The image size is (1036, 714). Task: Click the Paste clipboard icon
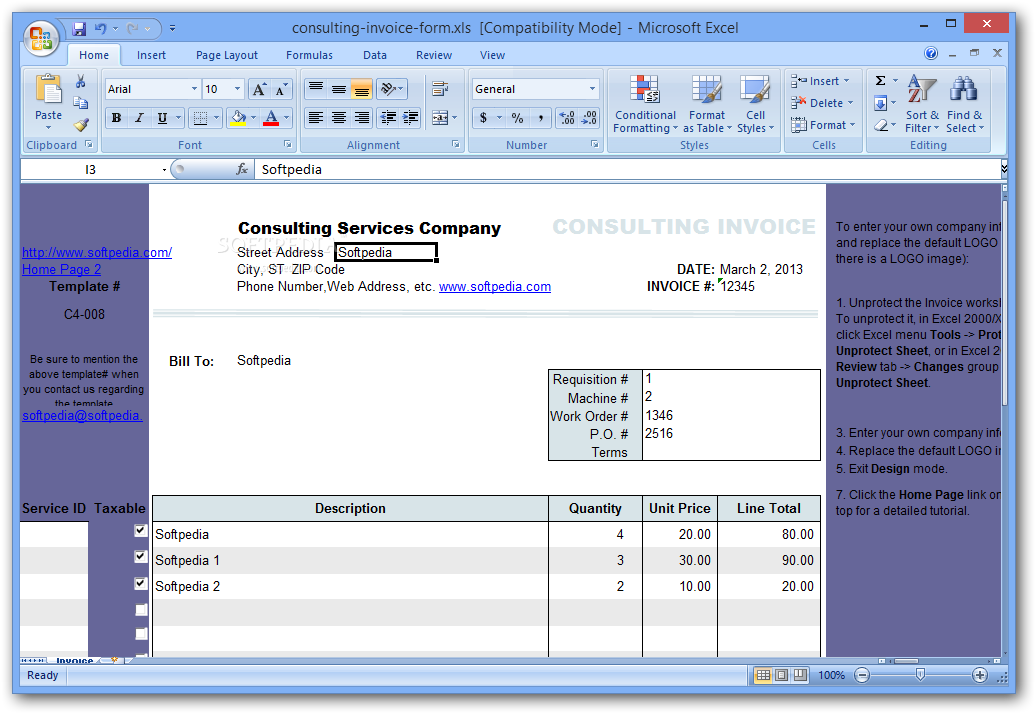[x=48, y=89]
